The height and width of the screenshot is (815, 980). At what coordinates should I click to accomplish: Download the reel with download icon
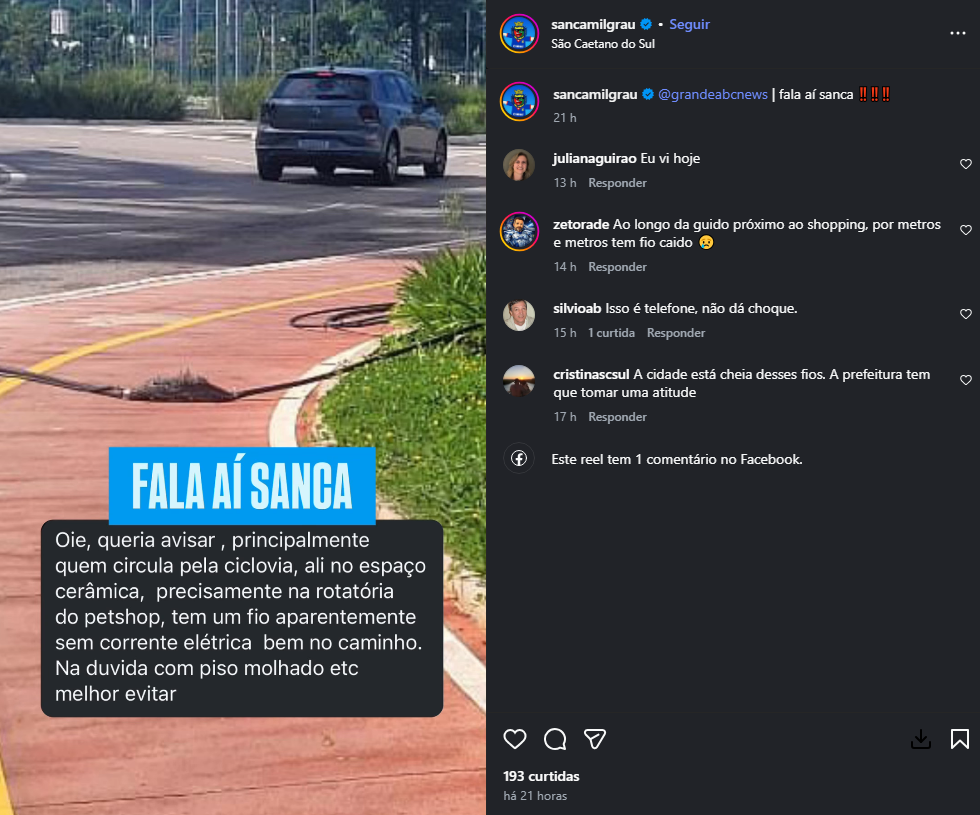(x=921, y=739)
